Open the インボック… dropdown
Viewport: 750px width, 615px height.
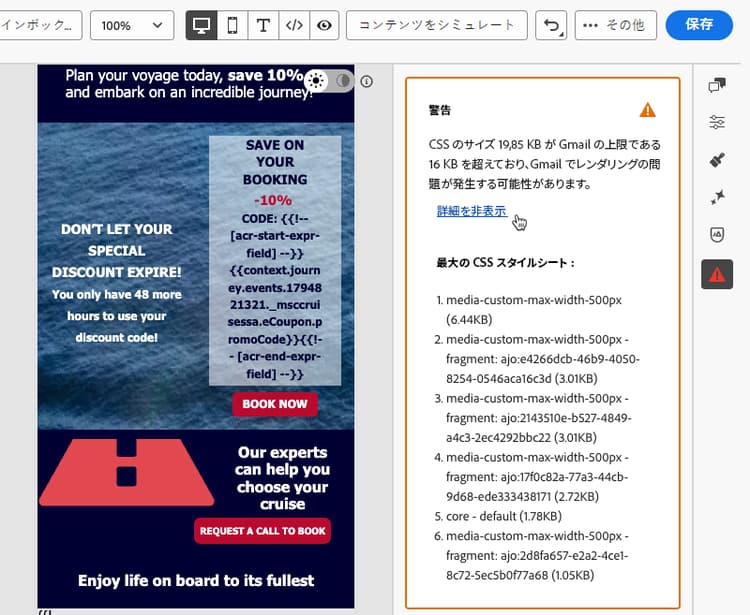(41, 25)
